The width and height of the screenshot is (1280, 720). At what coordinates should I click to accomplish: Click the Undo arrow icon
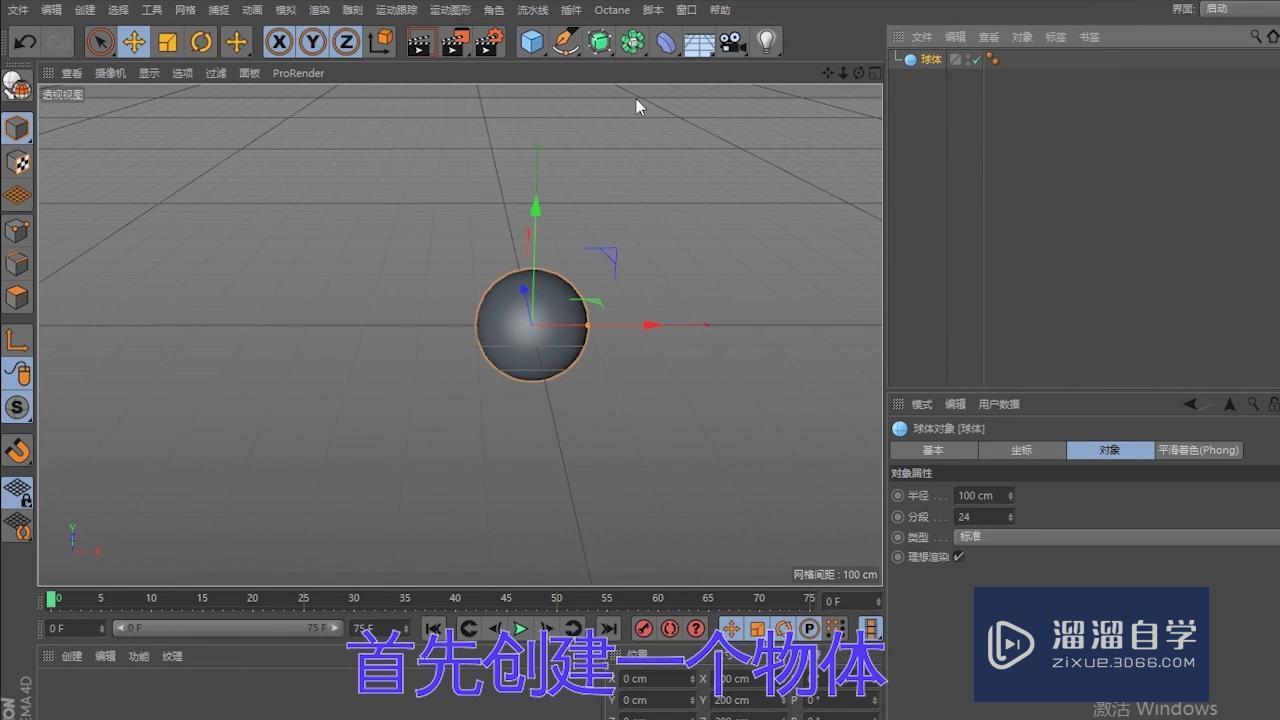click(25, 42)
